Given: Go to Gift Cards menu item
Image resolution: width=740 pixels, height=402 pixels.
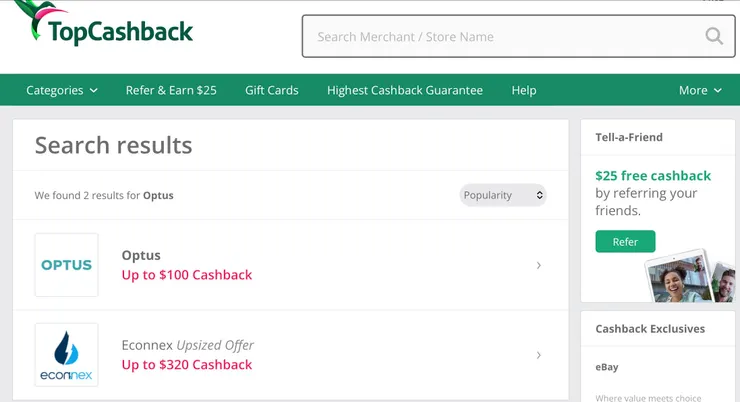Looking at the screenshot, I should [272, 90].
